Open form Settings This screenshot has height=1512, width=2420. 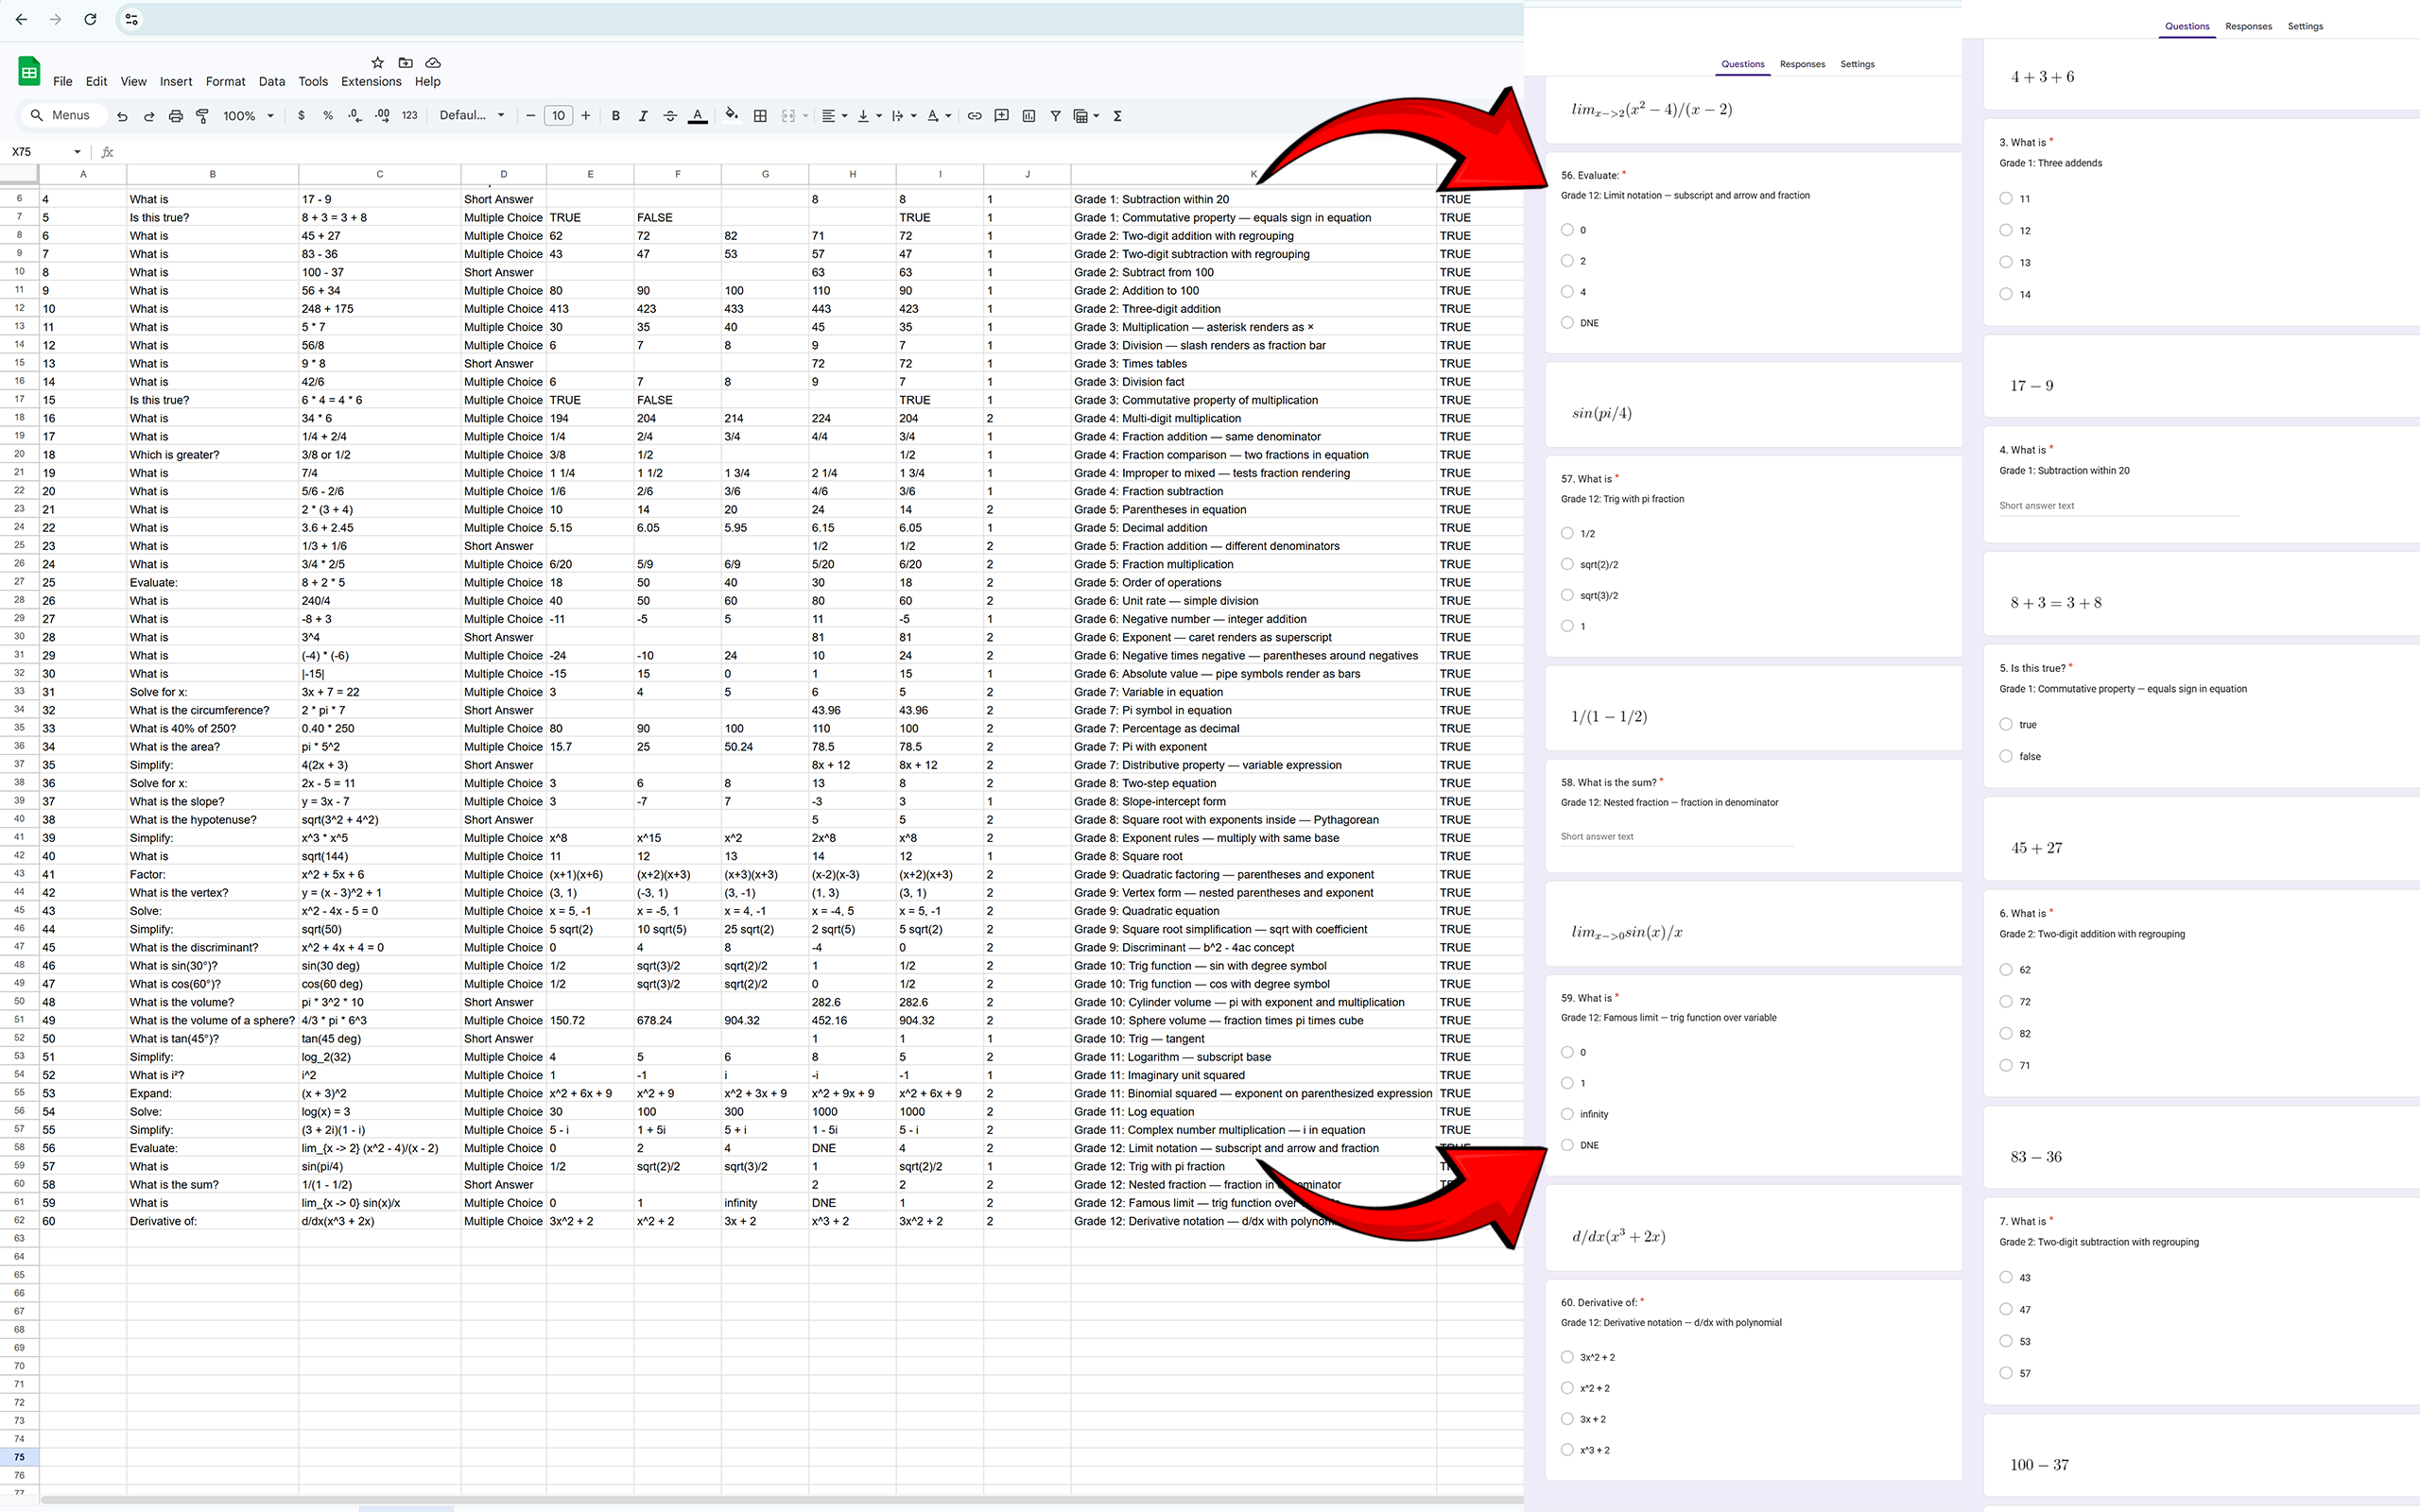click(x=1856, y=63)
